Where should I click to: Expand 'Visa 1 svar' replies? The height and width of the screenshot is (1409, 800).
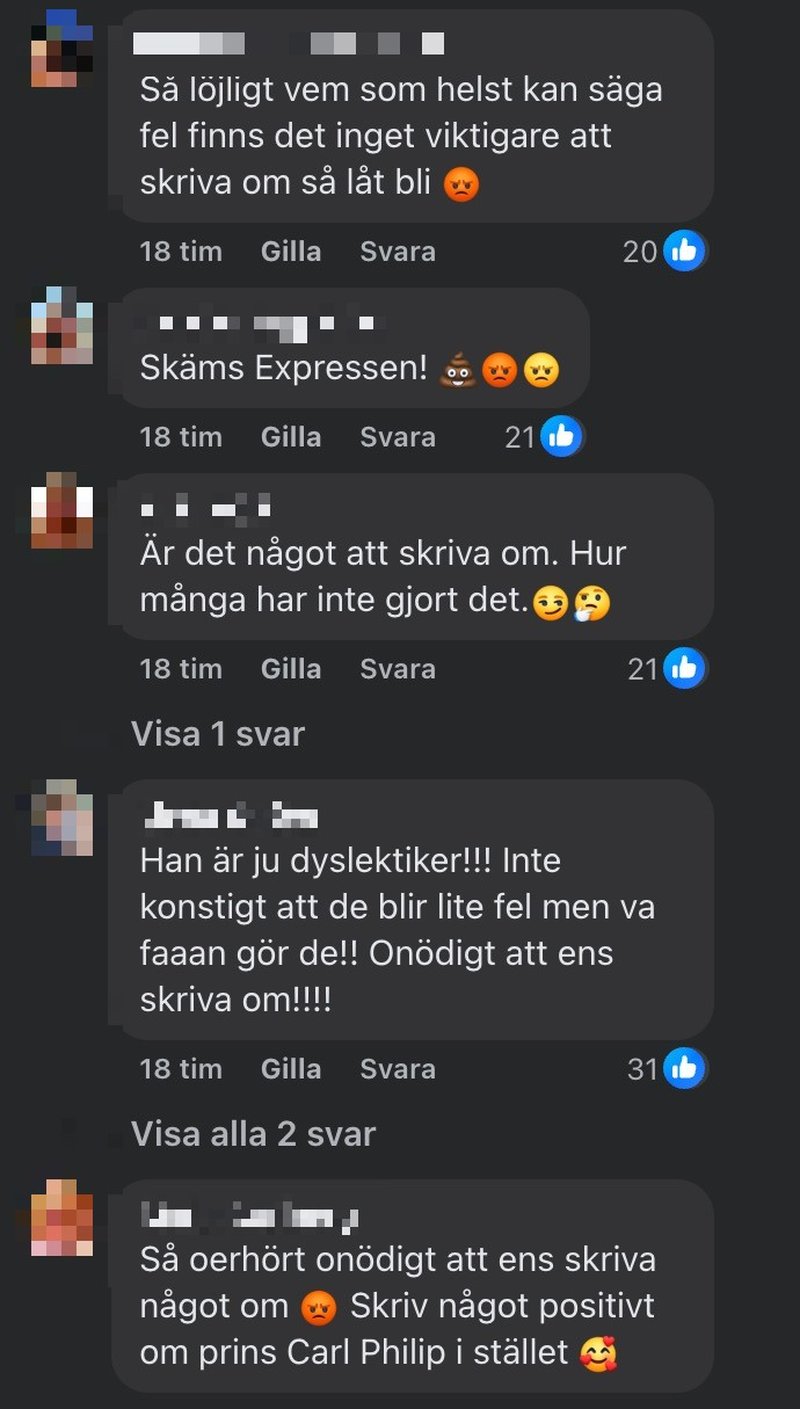click(x=218, y=734)
